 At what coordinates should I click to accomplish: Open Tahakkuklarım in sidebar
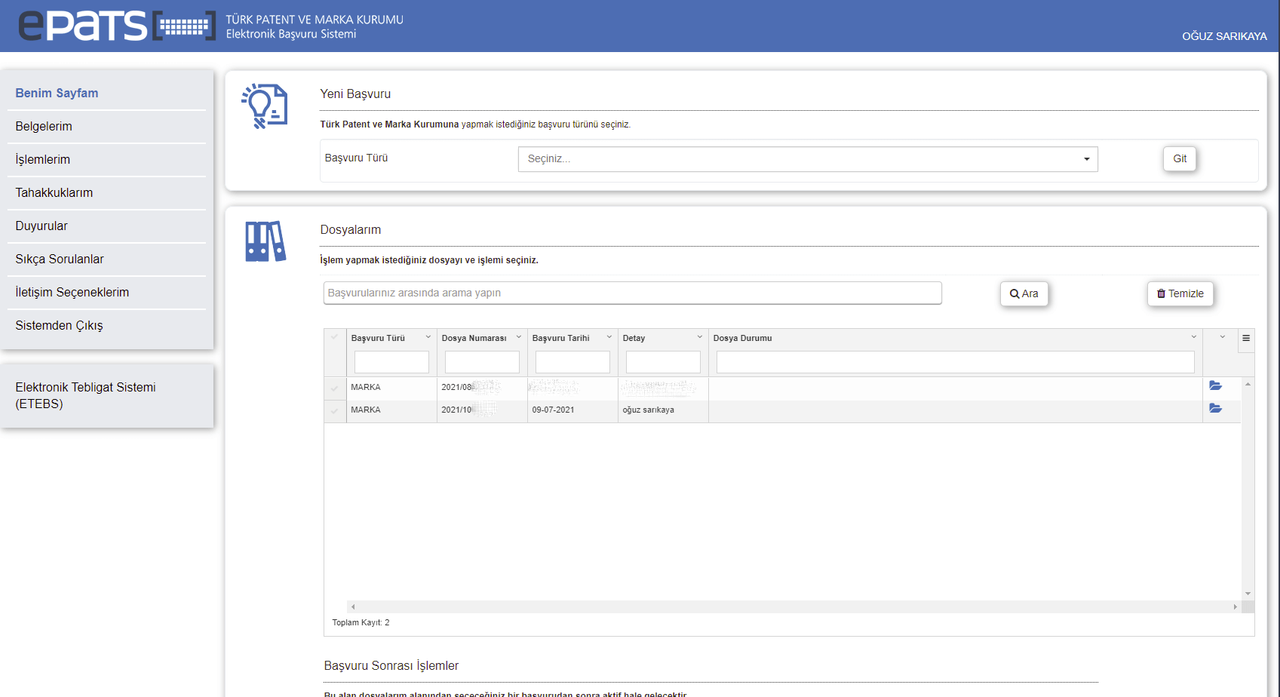tap(54, 192)
